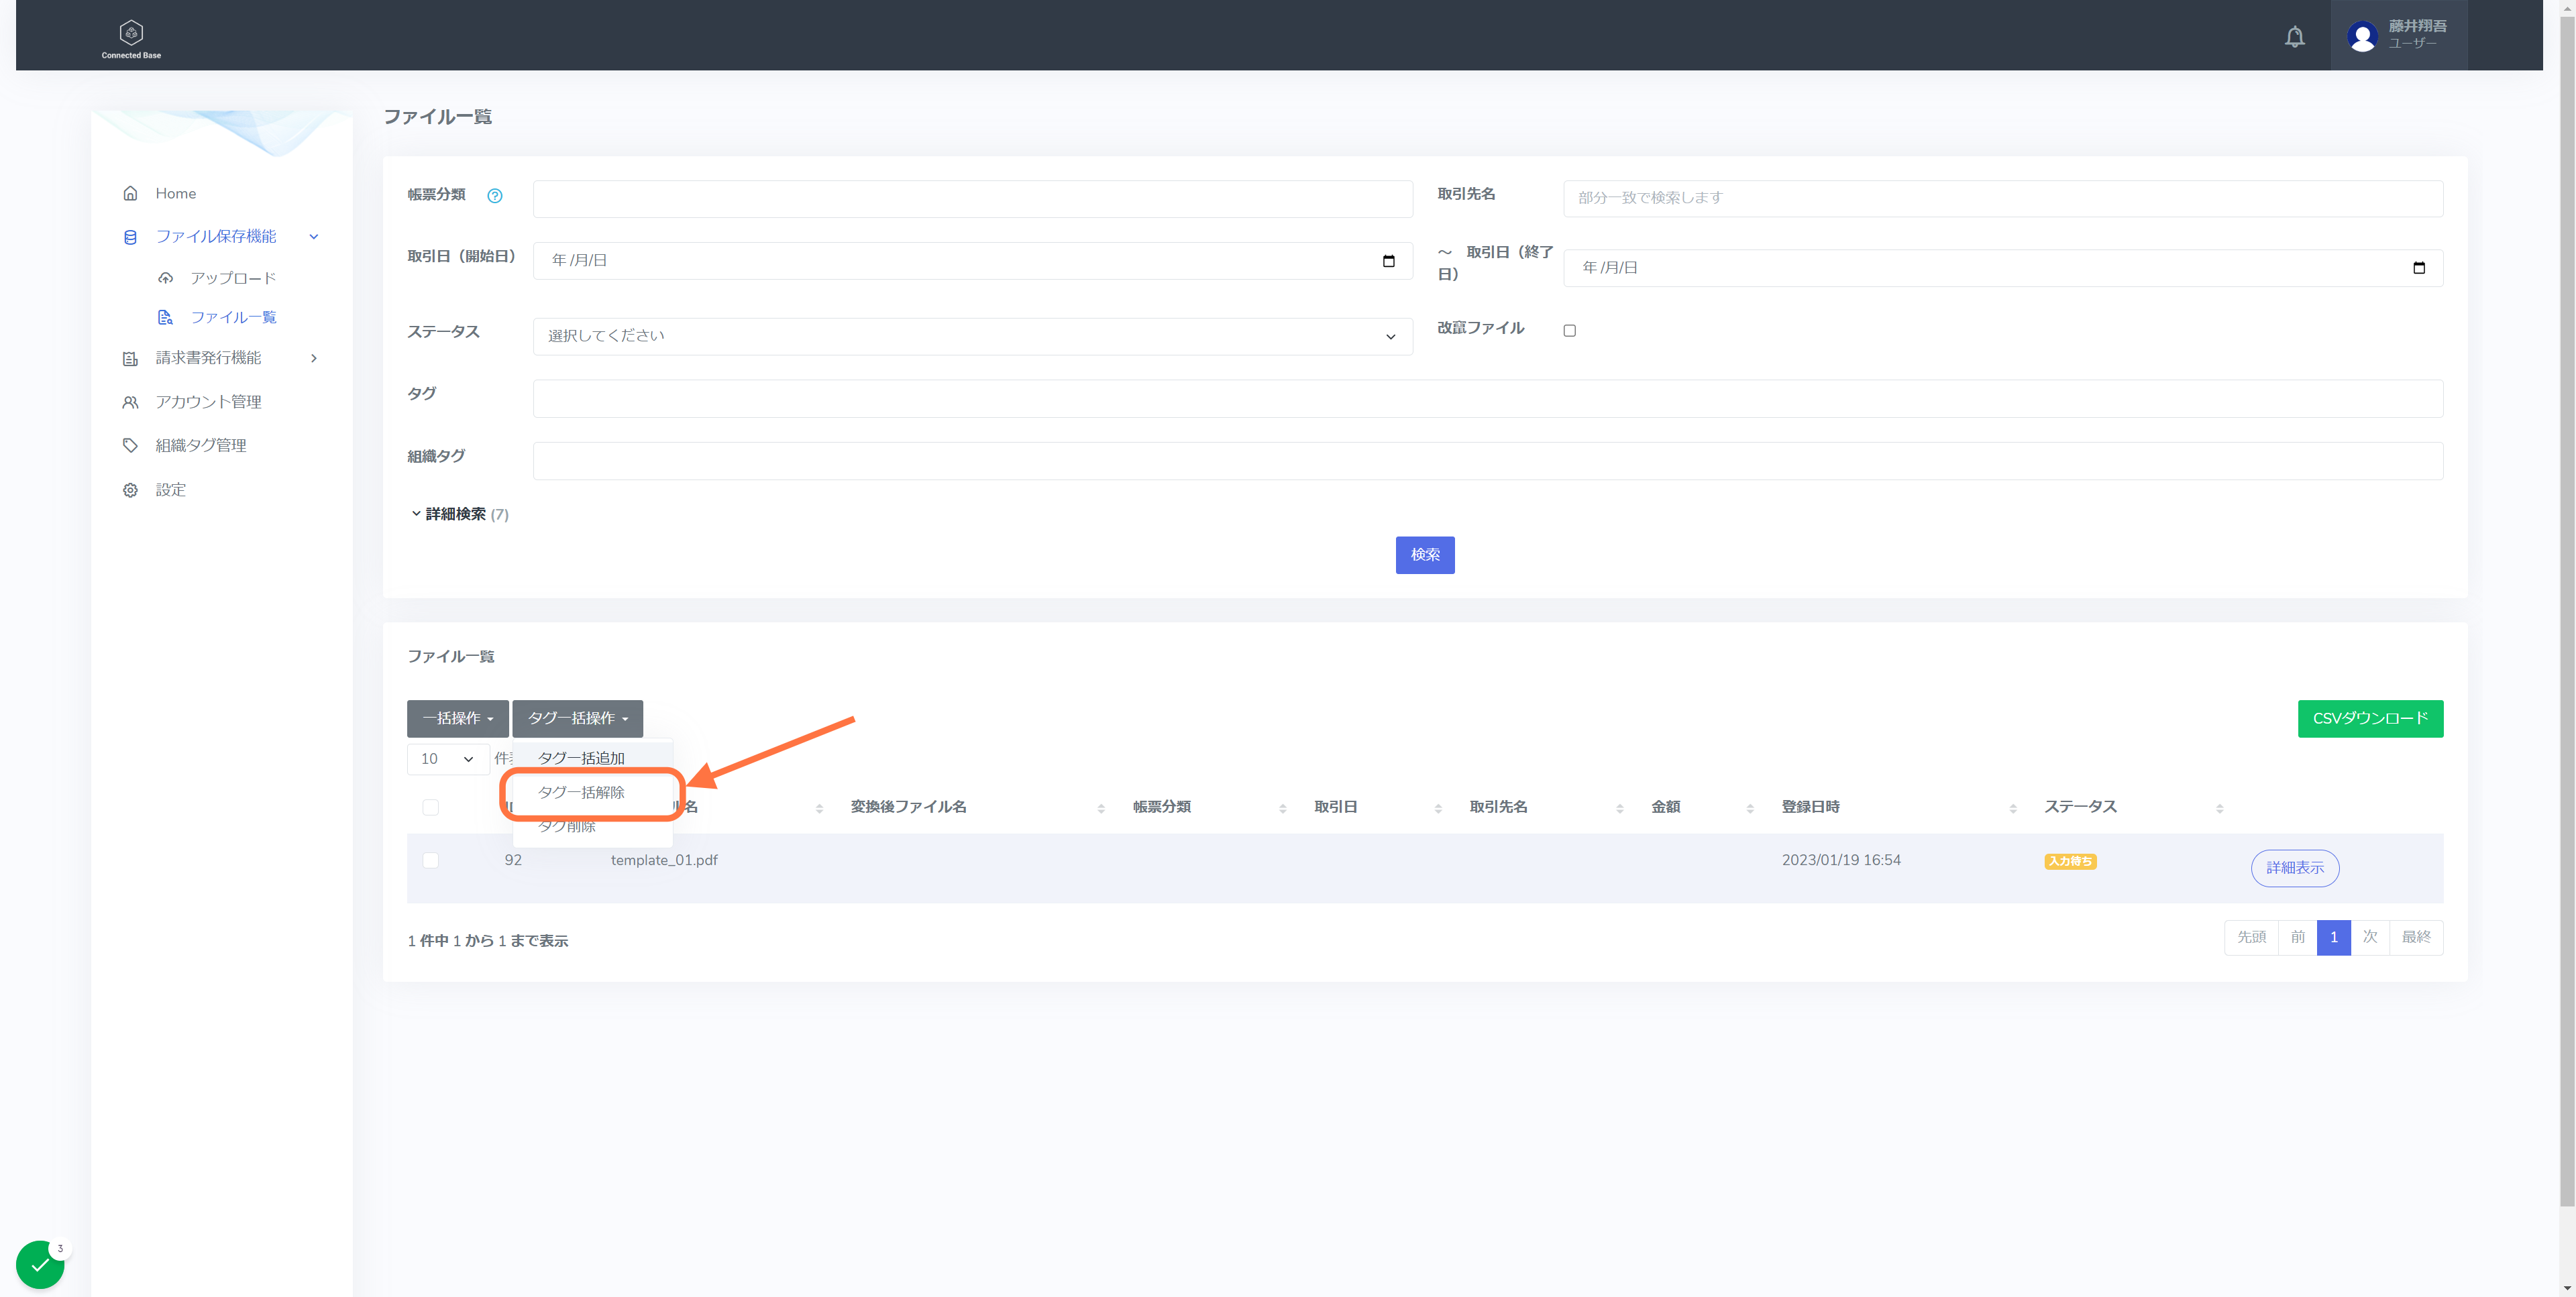Toggle the タグ一括操作 dropdown button
2576x1297 pixels.
click(x=577, y=718)
